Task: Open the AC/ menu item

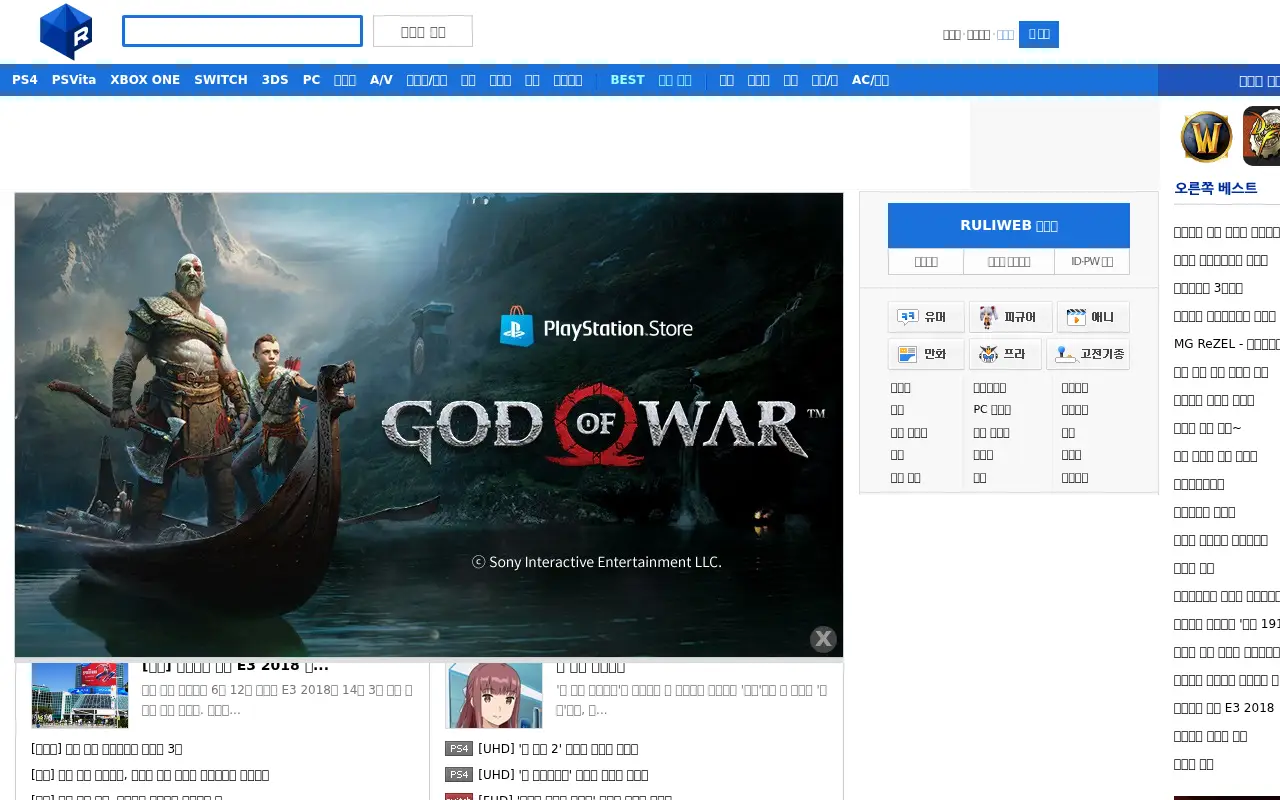Action: tap(870, 80)
